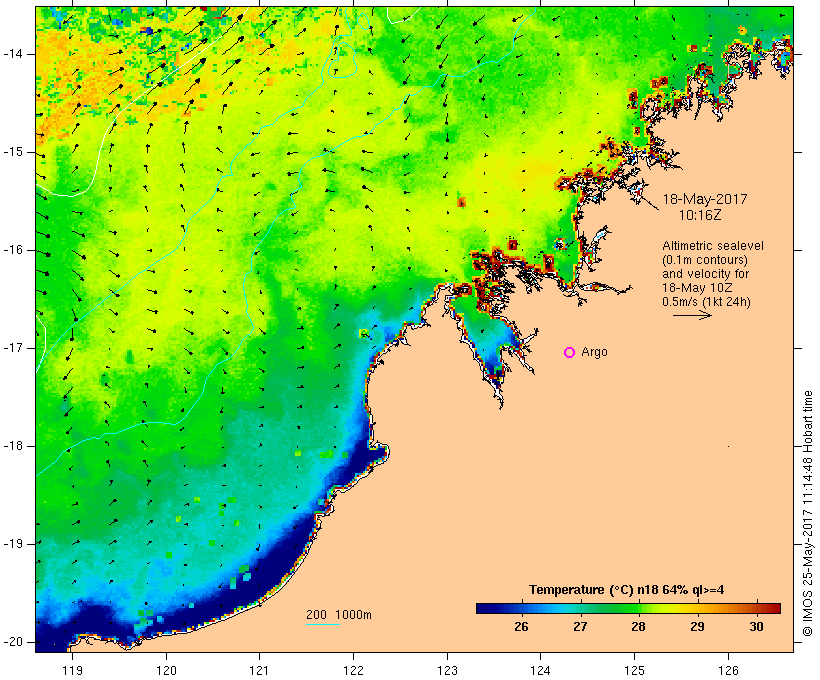
Task: Click the '200 1000m' bathymetry legend text
Action: [339, 615]
